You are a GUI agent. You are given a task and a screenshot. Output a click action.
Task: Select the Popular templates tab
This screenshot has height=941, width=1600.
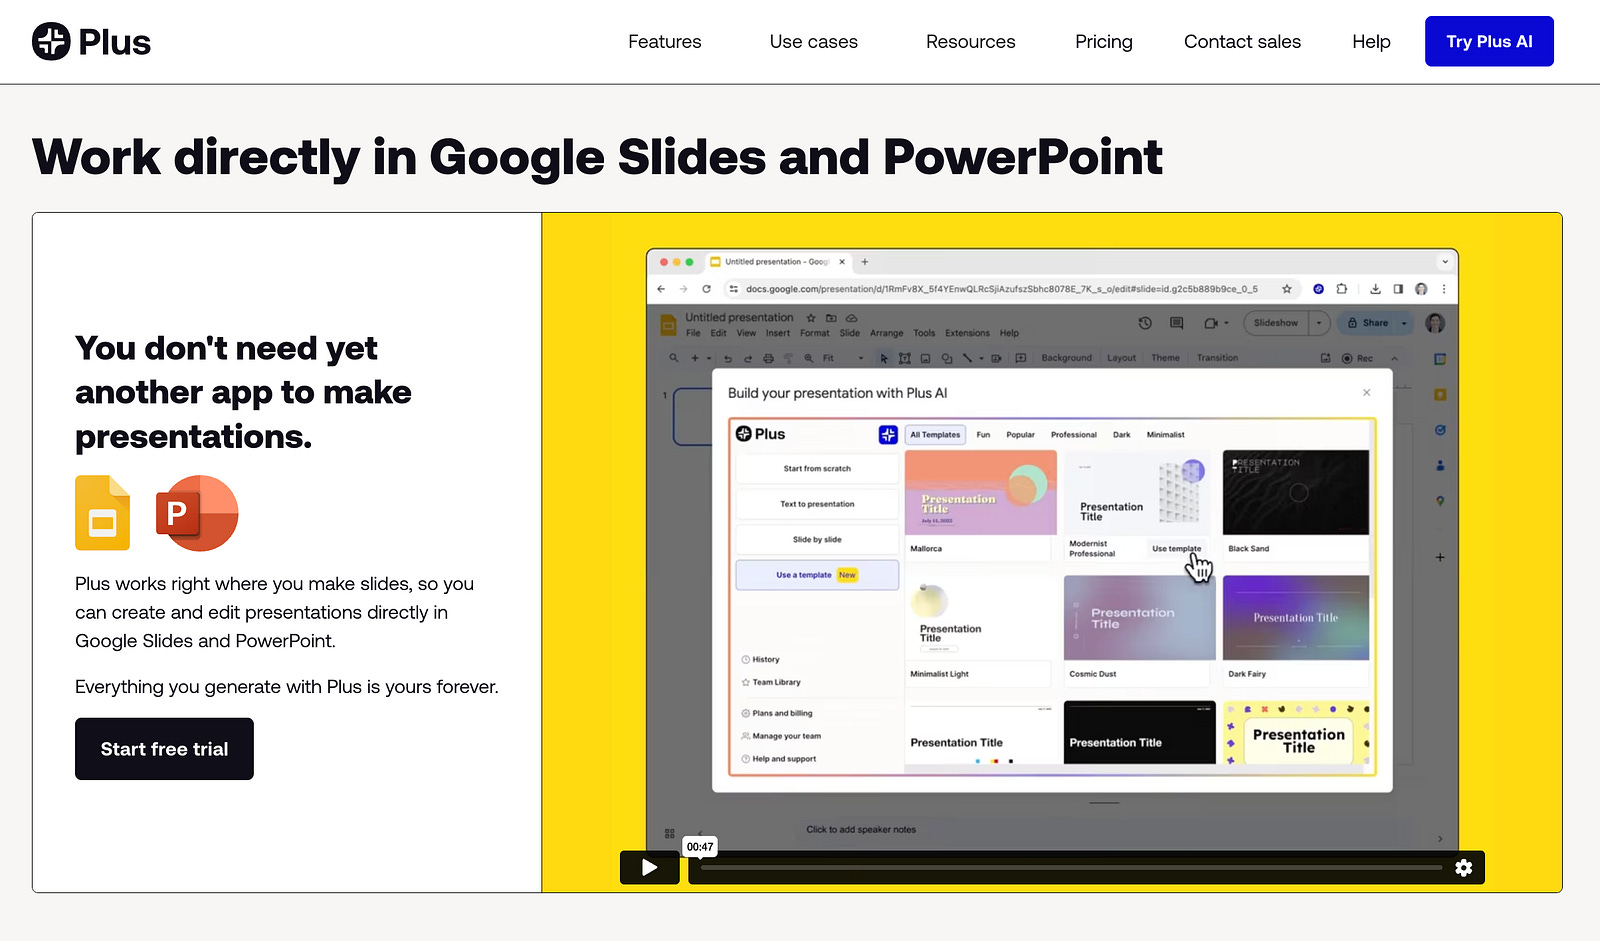click(x=1020, y=435)
